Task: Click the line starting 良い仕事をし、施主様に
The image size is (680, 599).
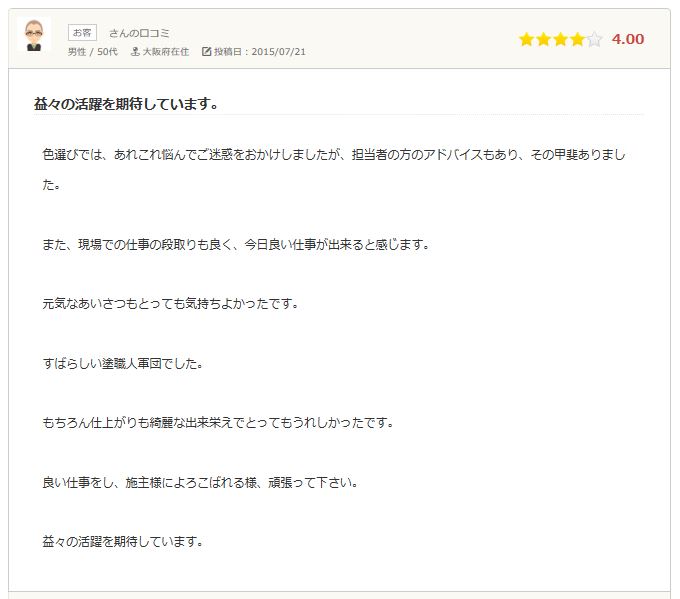Action: [200, 482]
